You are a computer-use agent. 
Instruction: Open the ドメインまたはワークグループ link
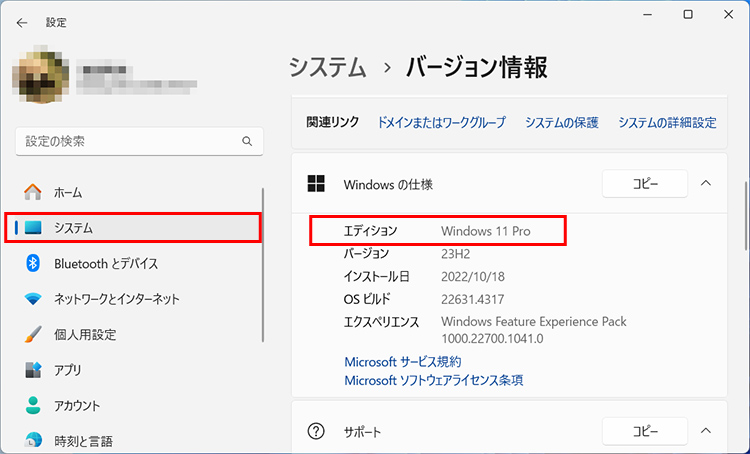click(x=441, y=122)
